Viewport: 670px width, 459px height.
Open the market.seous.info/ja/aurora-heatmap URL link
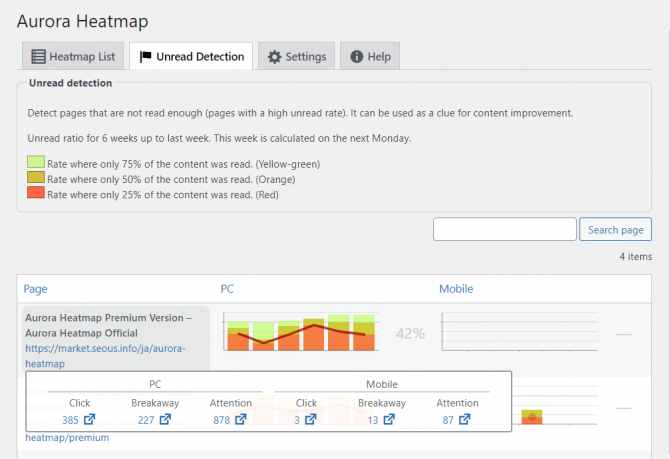click(x=105, y=356)
